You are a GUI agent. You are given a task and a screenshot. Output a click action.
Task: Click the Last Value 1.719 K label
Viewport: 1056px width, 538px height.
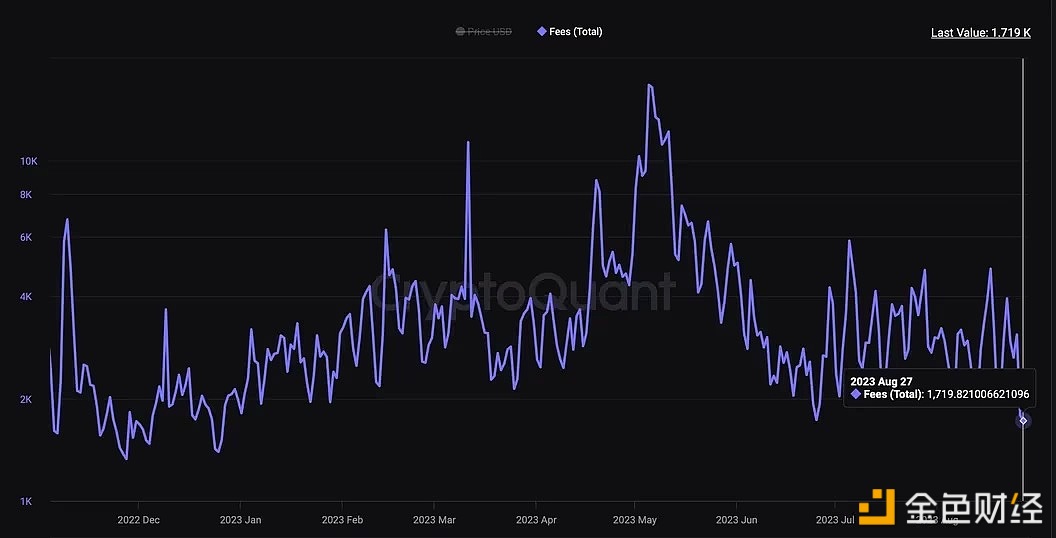[x=981, y=32]
